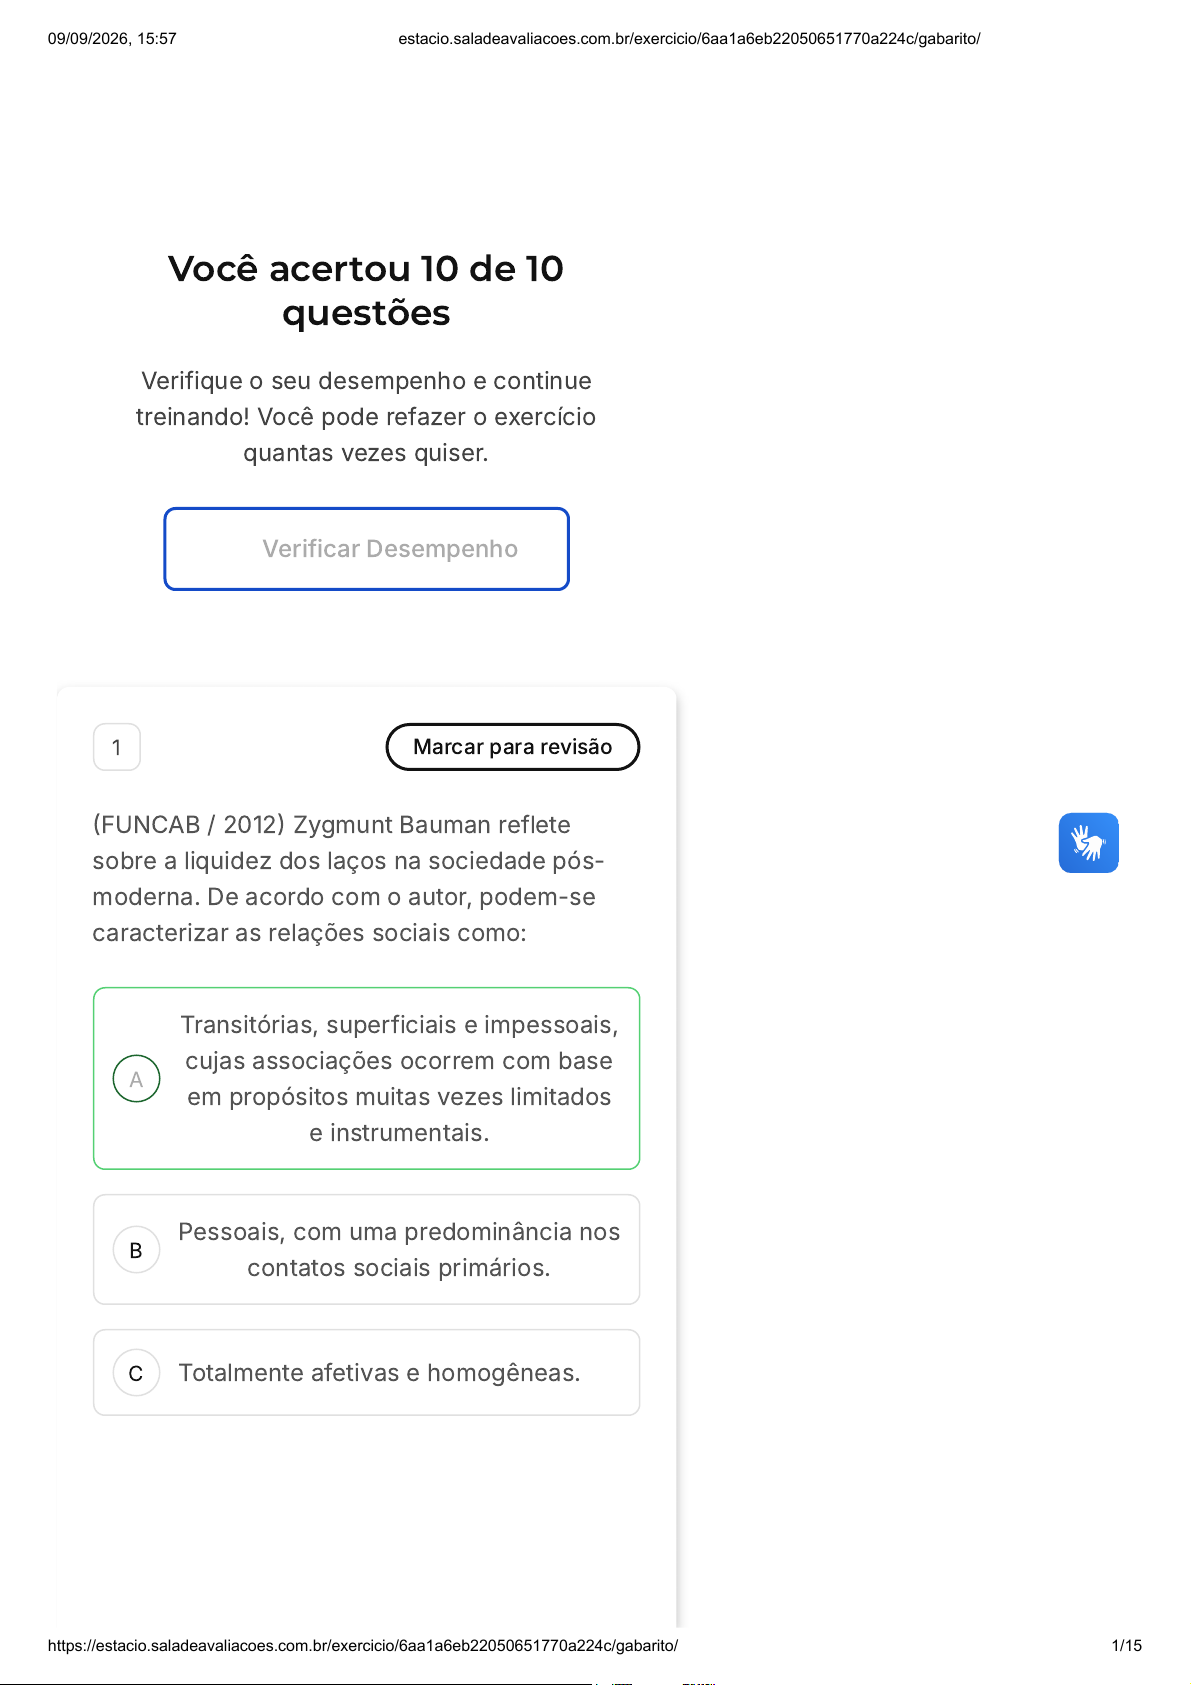Screen dimensions: 1191x1685
Task: Select the circled letter C answer marker
Action: click(137, 1373)
